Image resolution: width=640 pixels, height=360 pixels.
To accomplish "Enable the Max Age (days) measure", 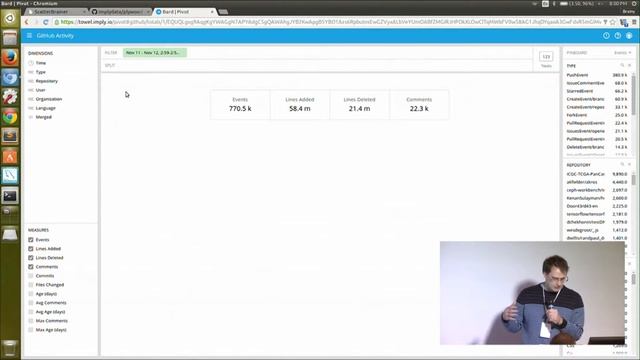I will coord(31,329).
